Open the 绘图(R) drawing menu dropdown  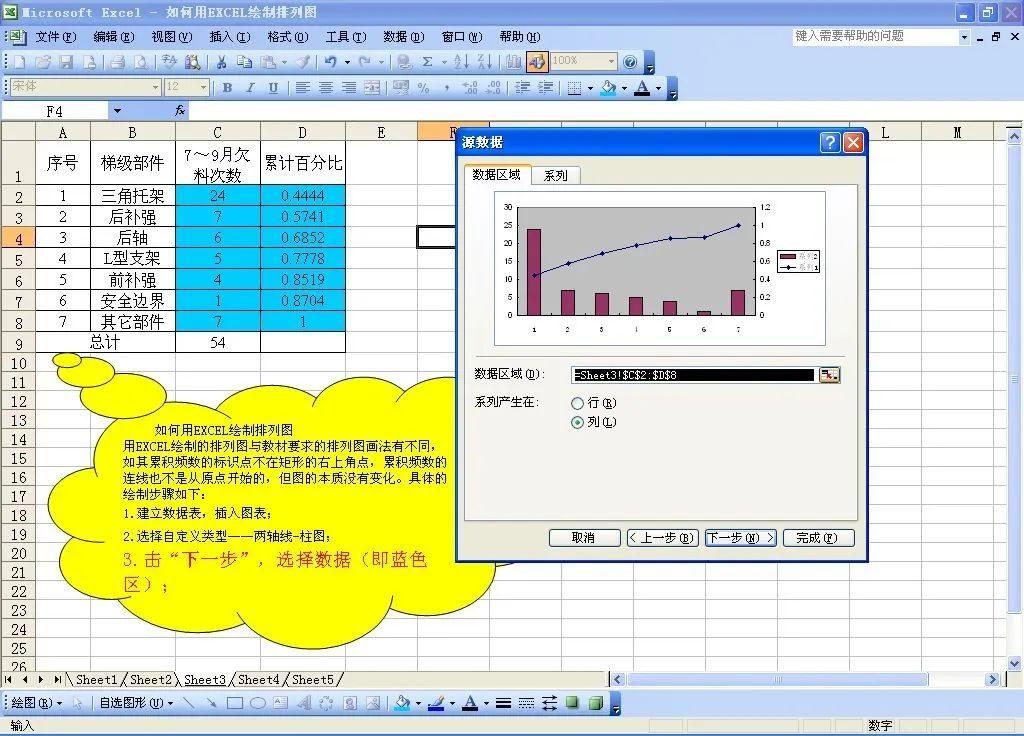[37, 703]
